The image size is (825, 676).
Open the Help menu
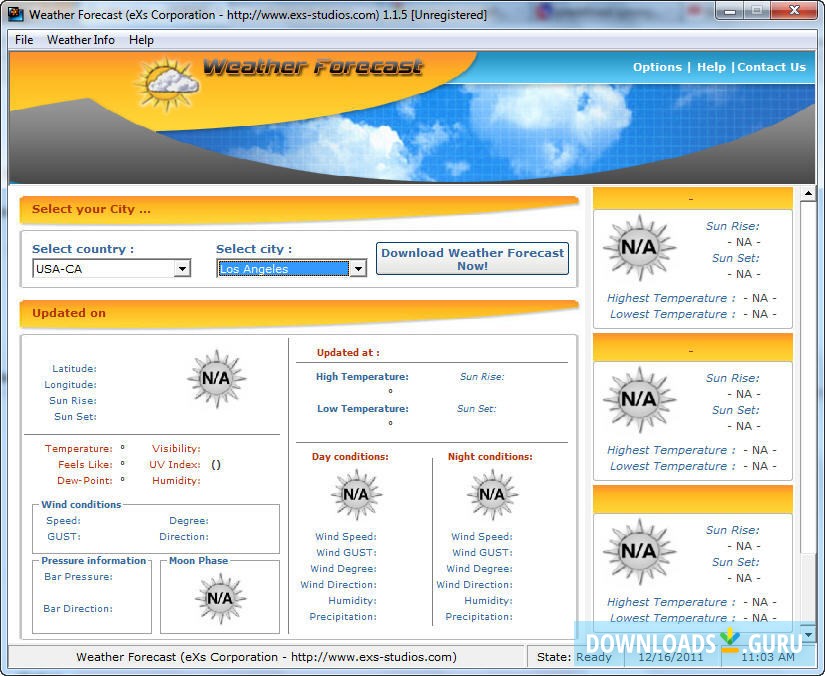(141, 40)
